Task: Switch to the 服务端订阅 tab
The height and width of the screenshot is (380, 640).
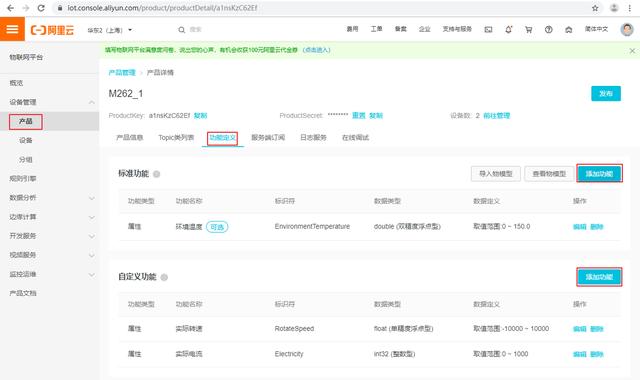Action: click(268, 138)
